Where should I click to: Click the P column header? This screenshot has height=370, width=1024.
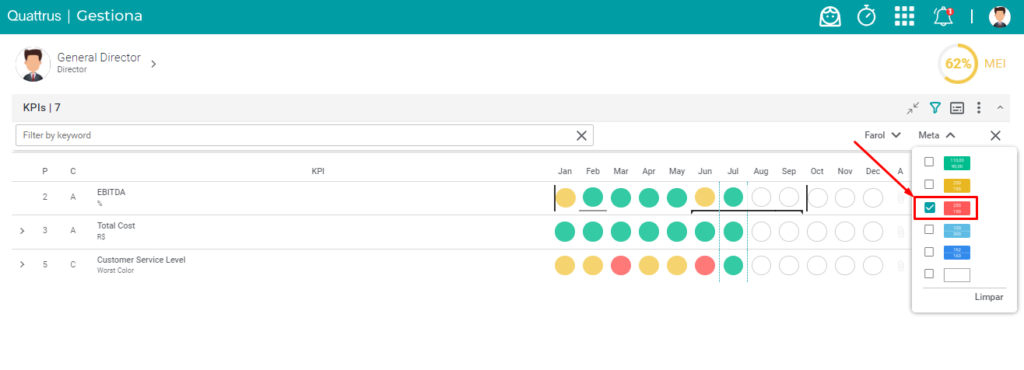[x=45, y=171]
